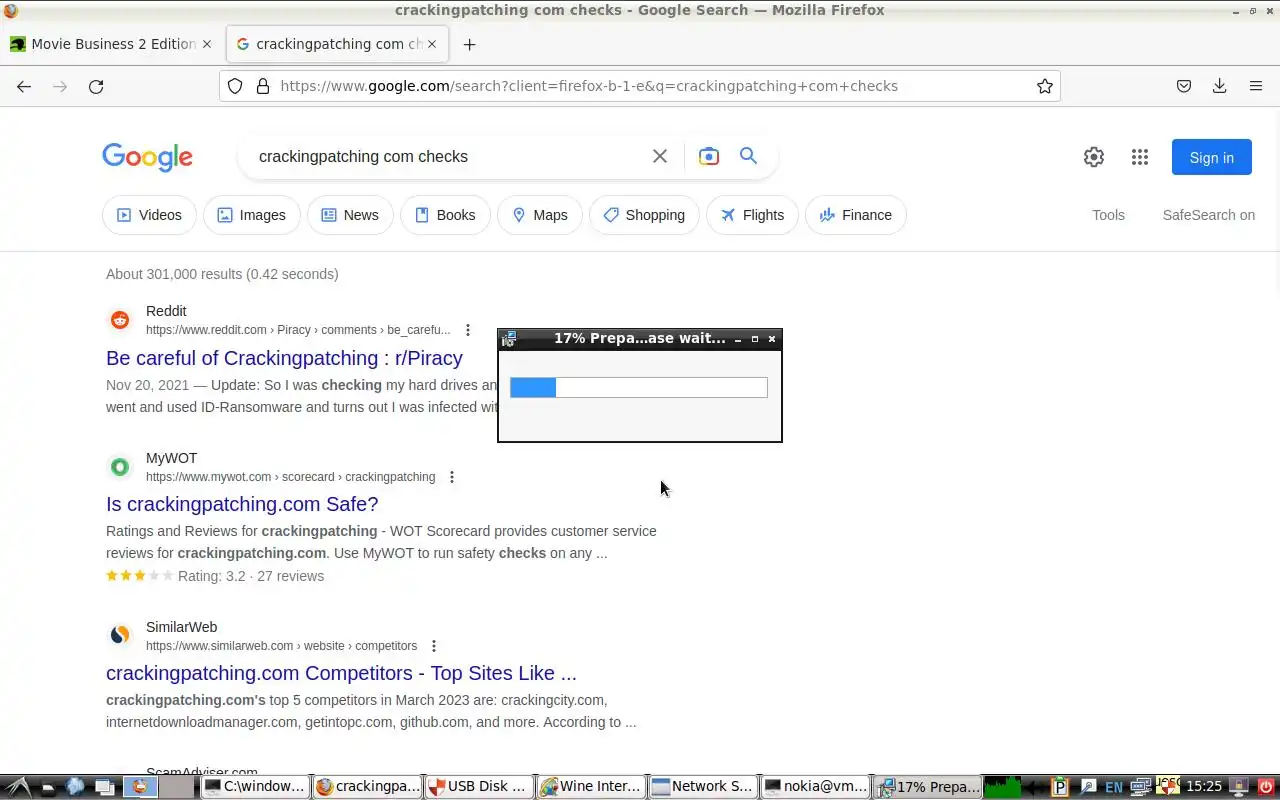Click the show desktop windows icon in taskbar
The height and width of the screenshot is (800, 1280).
(x=105, y=787)
